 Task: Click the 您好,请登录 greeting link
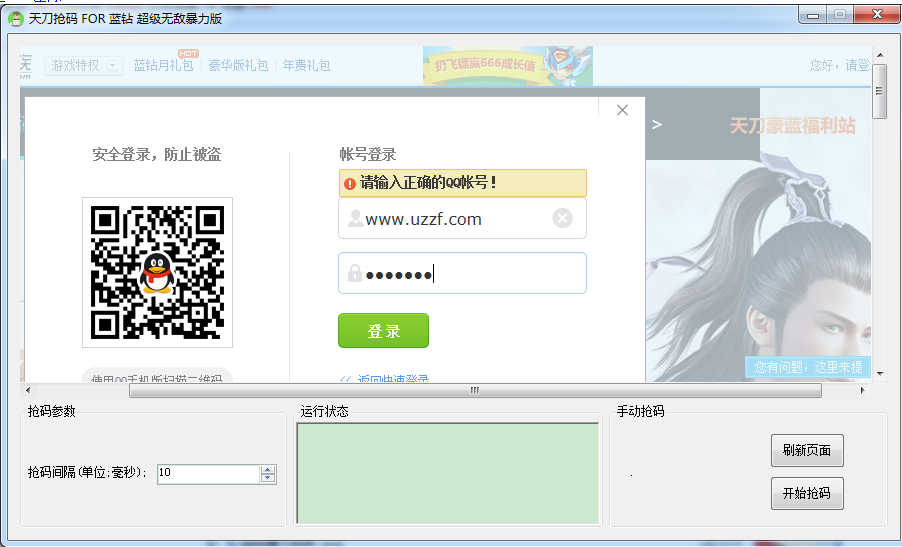coord(840,66)
